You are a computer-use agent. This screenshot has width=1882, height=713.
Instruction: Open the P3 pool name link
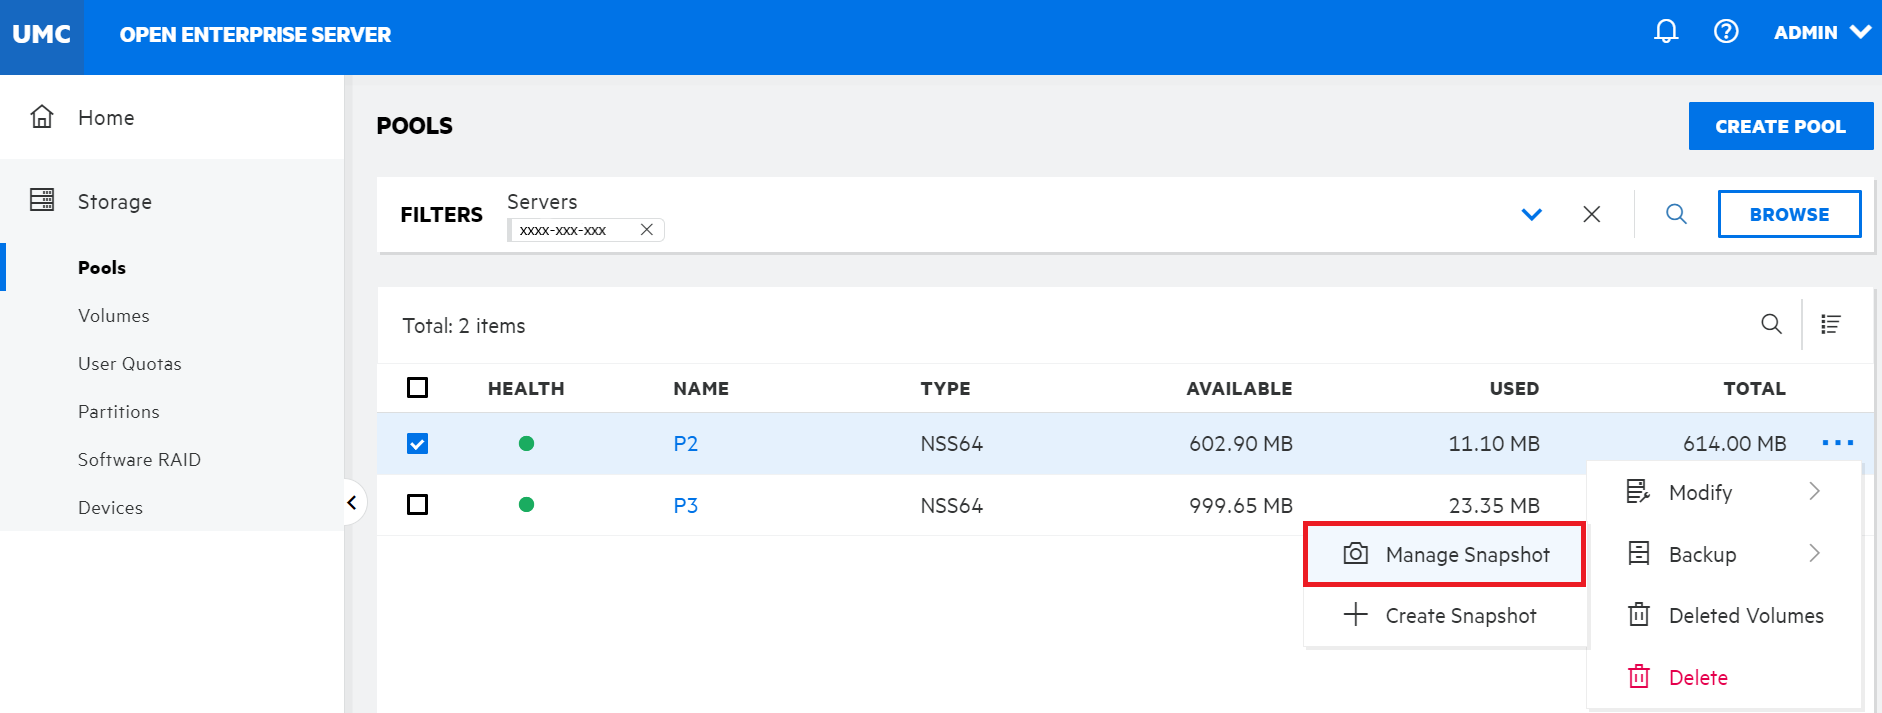[x=685, y=505]
